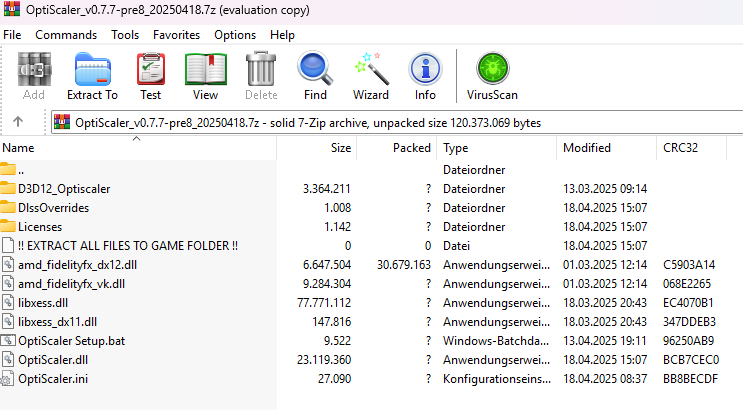Select '!! EXTRACT ALL FILES TO GAME FOLDER !!' entry
Screen dimensions: 743x410
tap(128, 246)
